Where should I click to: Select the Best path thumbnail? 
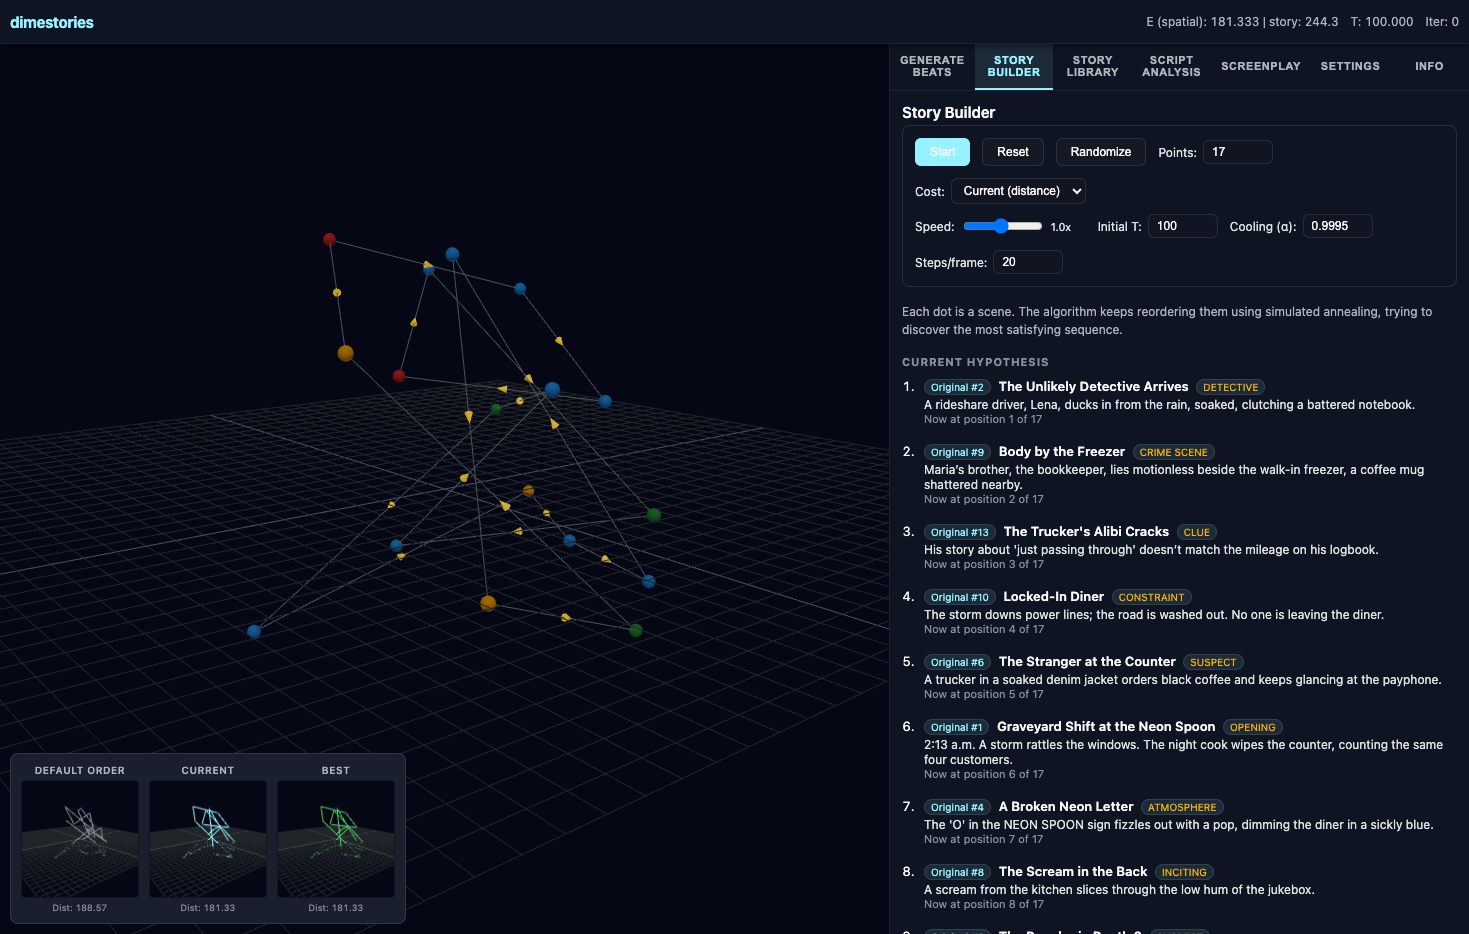click(x=336, y=838)
